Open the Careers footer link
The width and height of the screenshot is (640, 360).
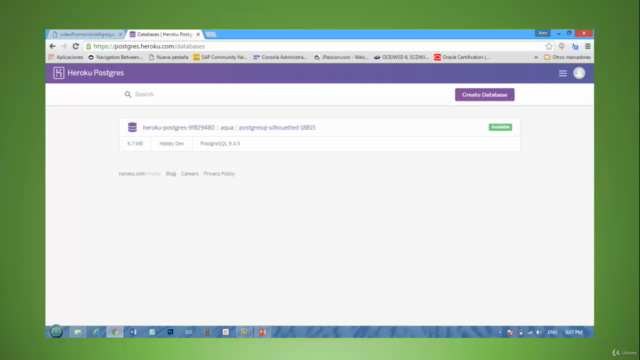click(190, 173)
